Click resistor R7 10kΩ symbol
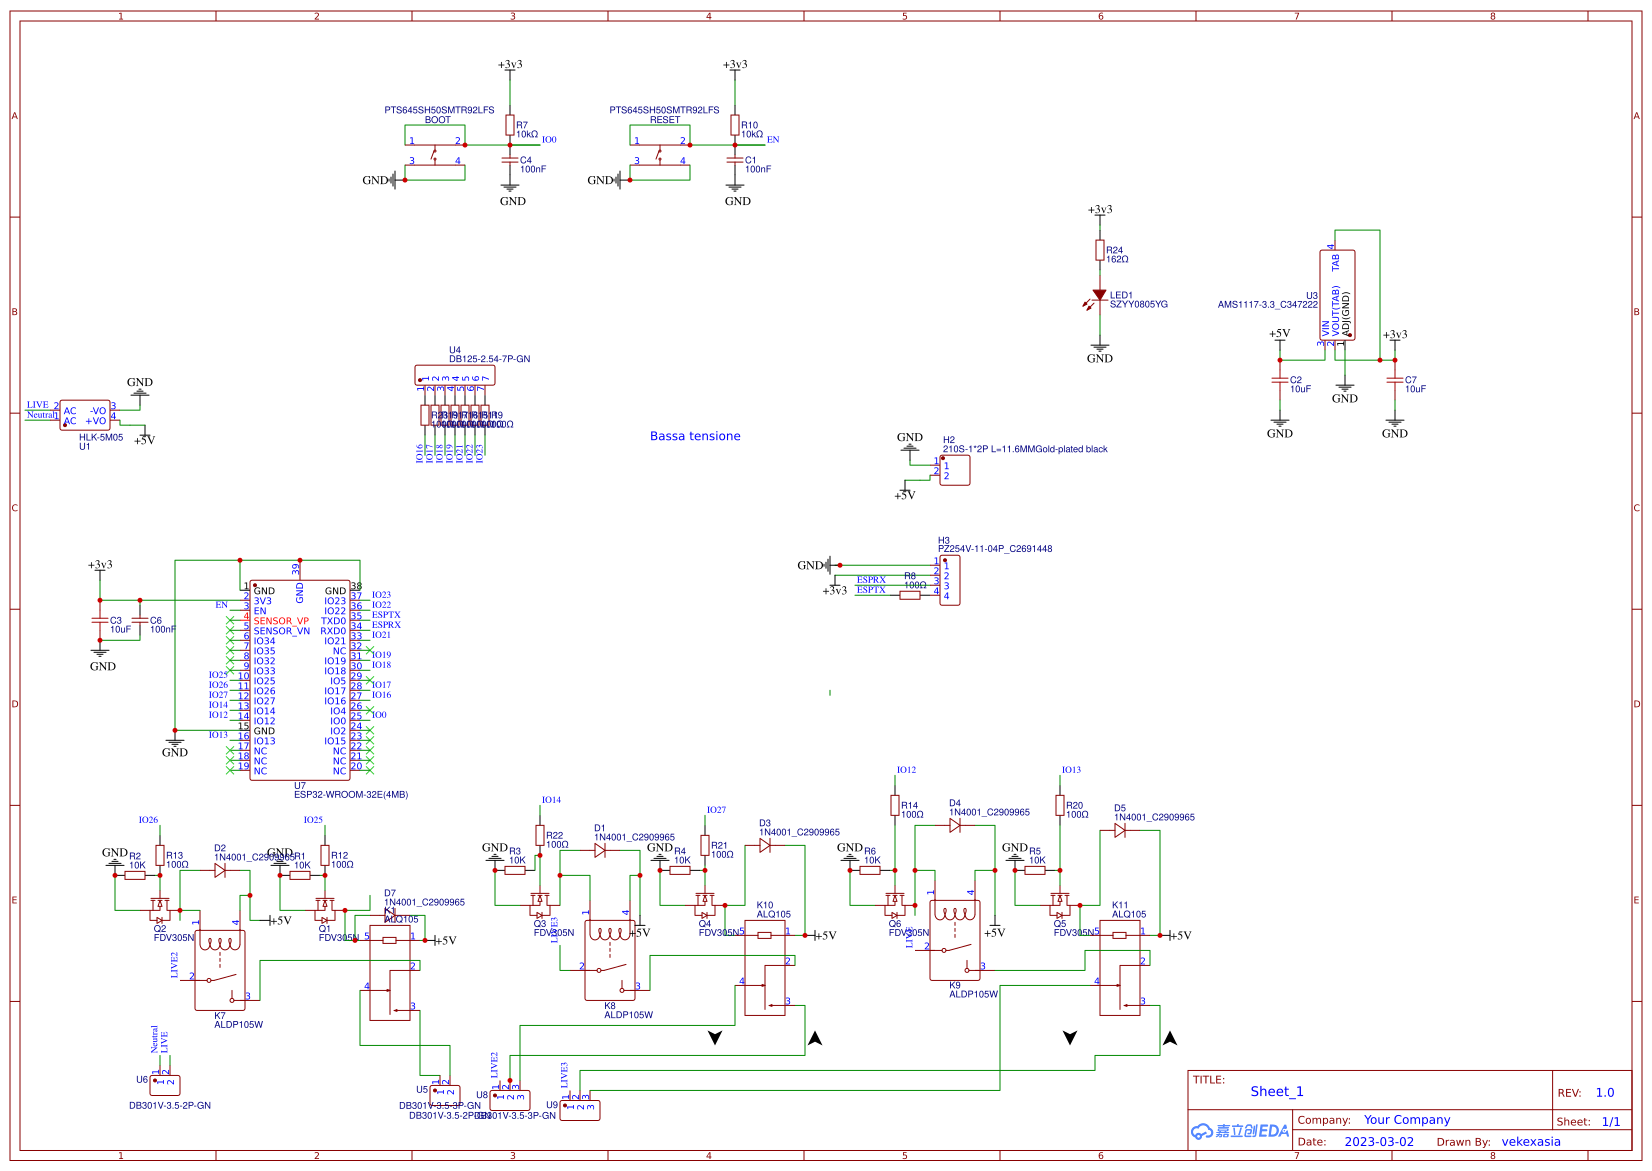Viewport: 1652px width, 1171px height. 510,125
